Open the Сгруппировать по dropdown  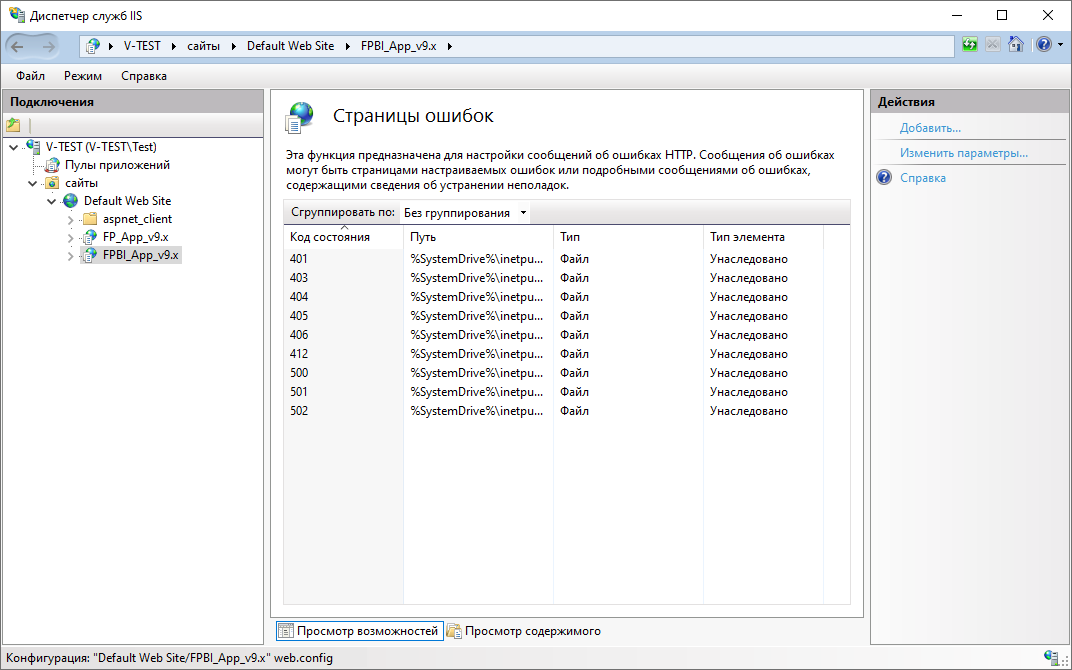[x=465, y=213]
